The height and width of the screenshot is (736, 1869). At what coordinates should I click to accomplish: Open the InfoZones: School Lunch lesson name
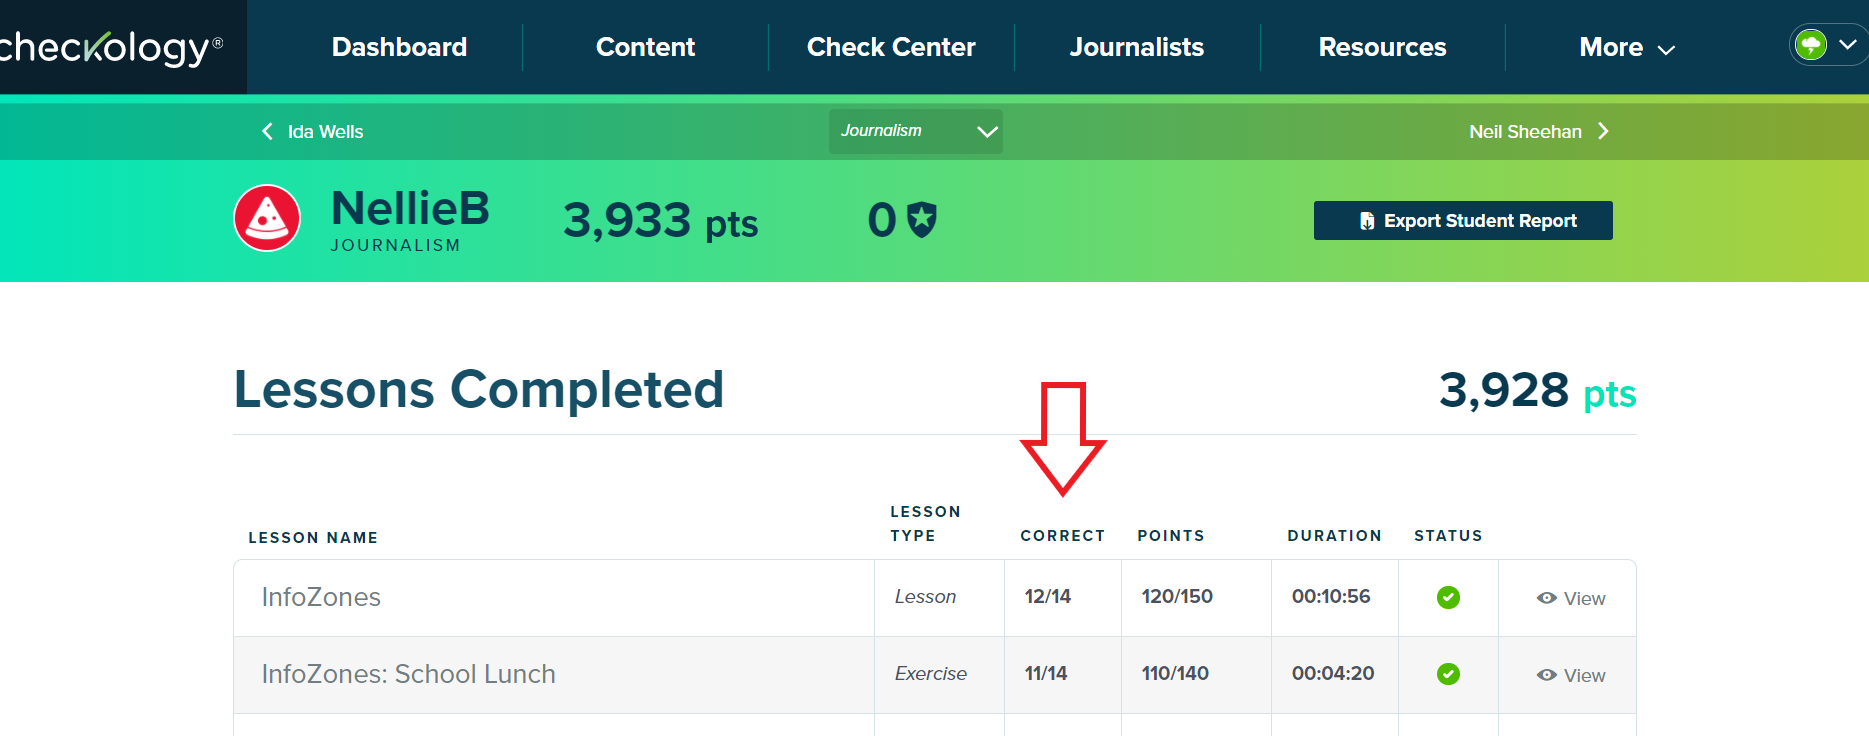coord(408,674)
